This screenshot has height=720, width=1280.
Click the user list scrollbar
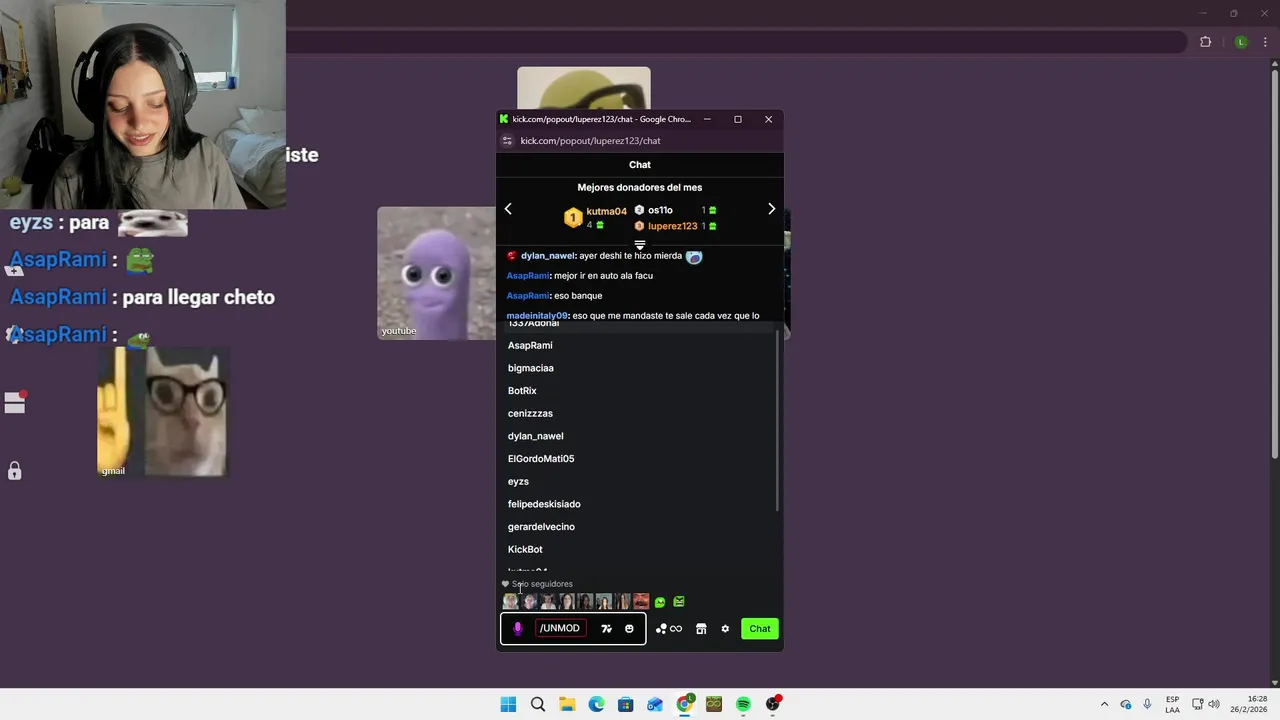point(777,420)
